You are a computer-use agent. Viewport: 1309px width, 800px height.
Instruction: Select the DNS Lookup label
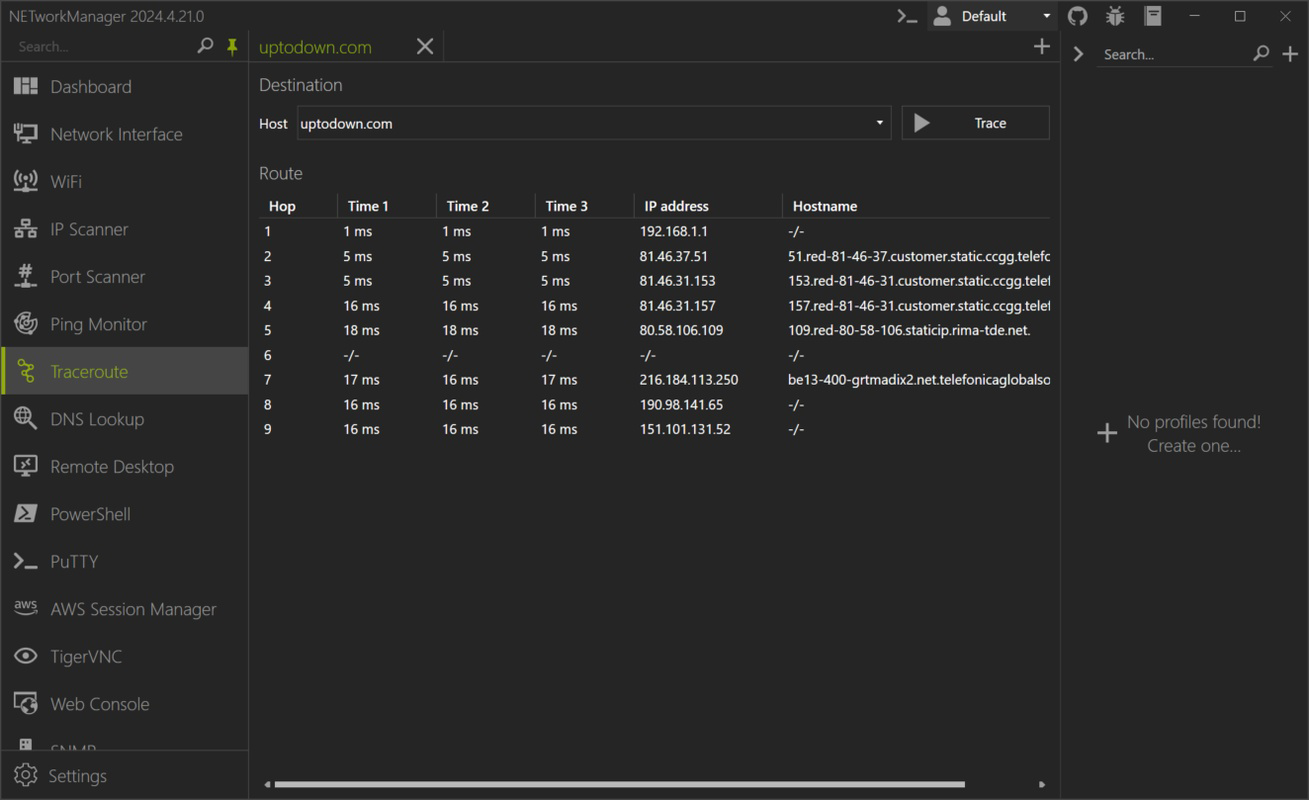(x=97, y=419)
